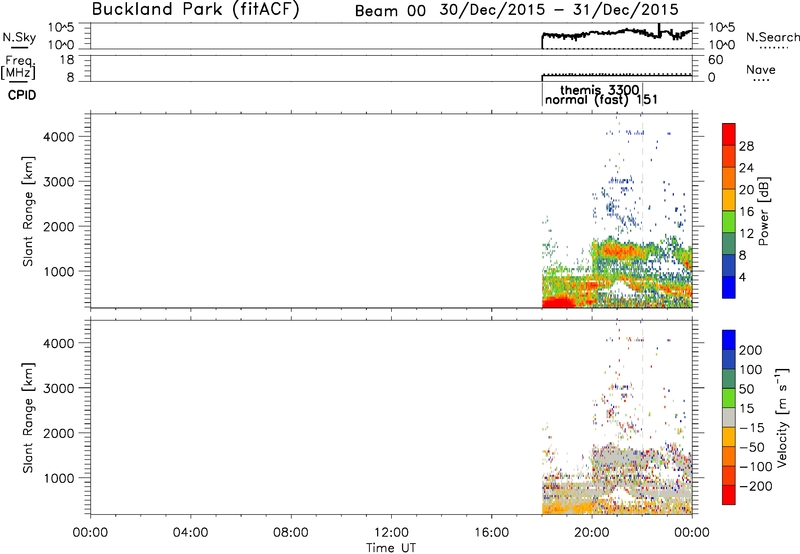
Task: Click the grey band of velocity colorbar
Action: [729, 417]
